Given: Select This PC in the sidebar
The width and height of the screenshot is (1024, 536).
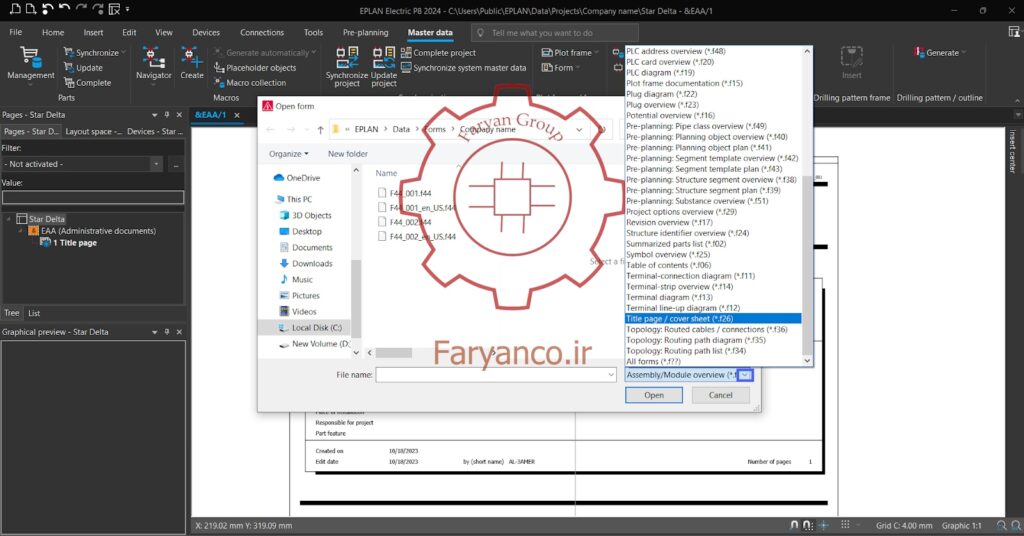Looking at the screenshot, I should tap(293, 199).
